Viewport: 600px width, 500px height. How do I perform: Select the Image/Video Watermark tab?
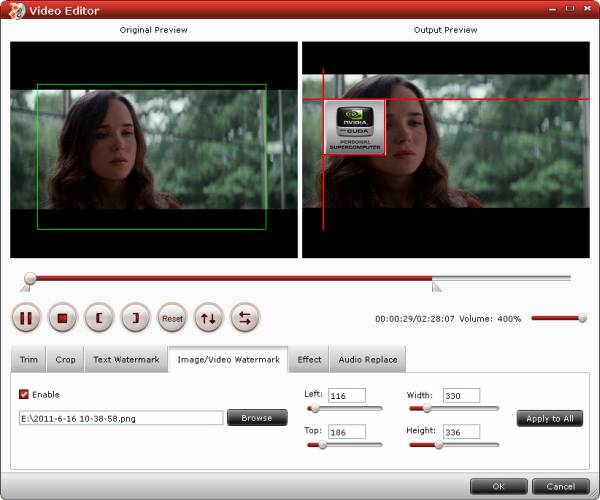pyautogui.click(x=228, y=359)
